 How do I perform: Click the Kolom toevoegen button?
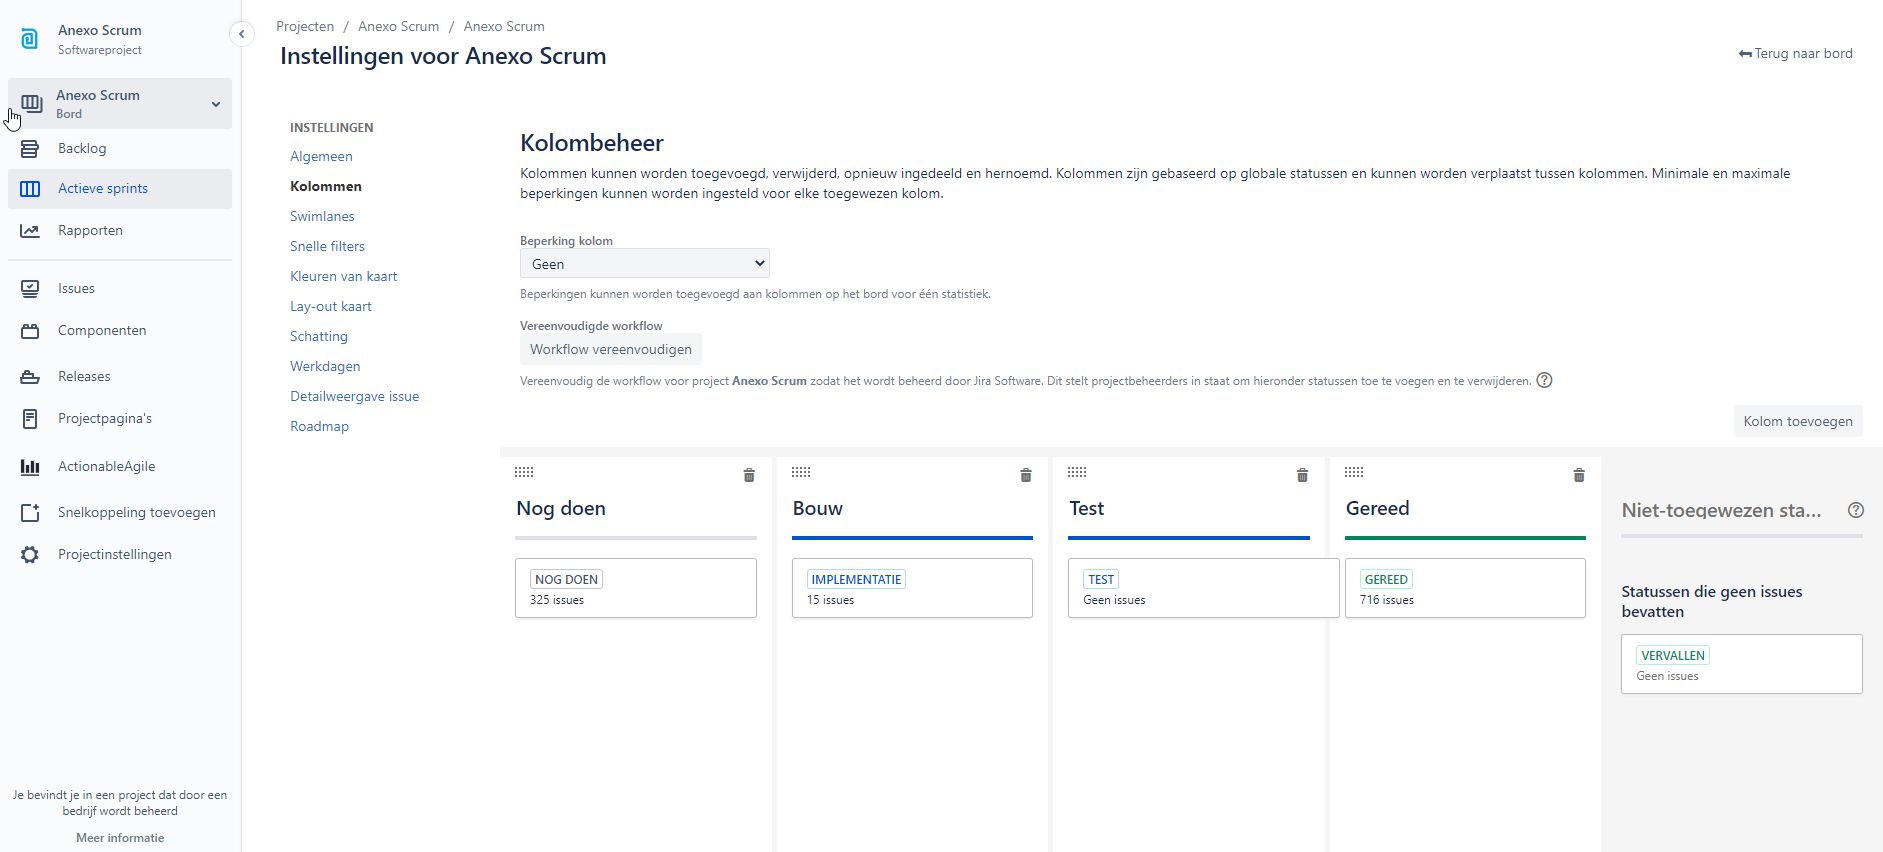coord(1798,421)
